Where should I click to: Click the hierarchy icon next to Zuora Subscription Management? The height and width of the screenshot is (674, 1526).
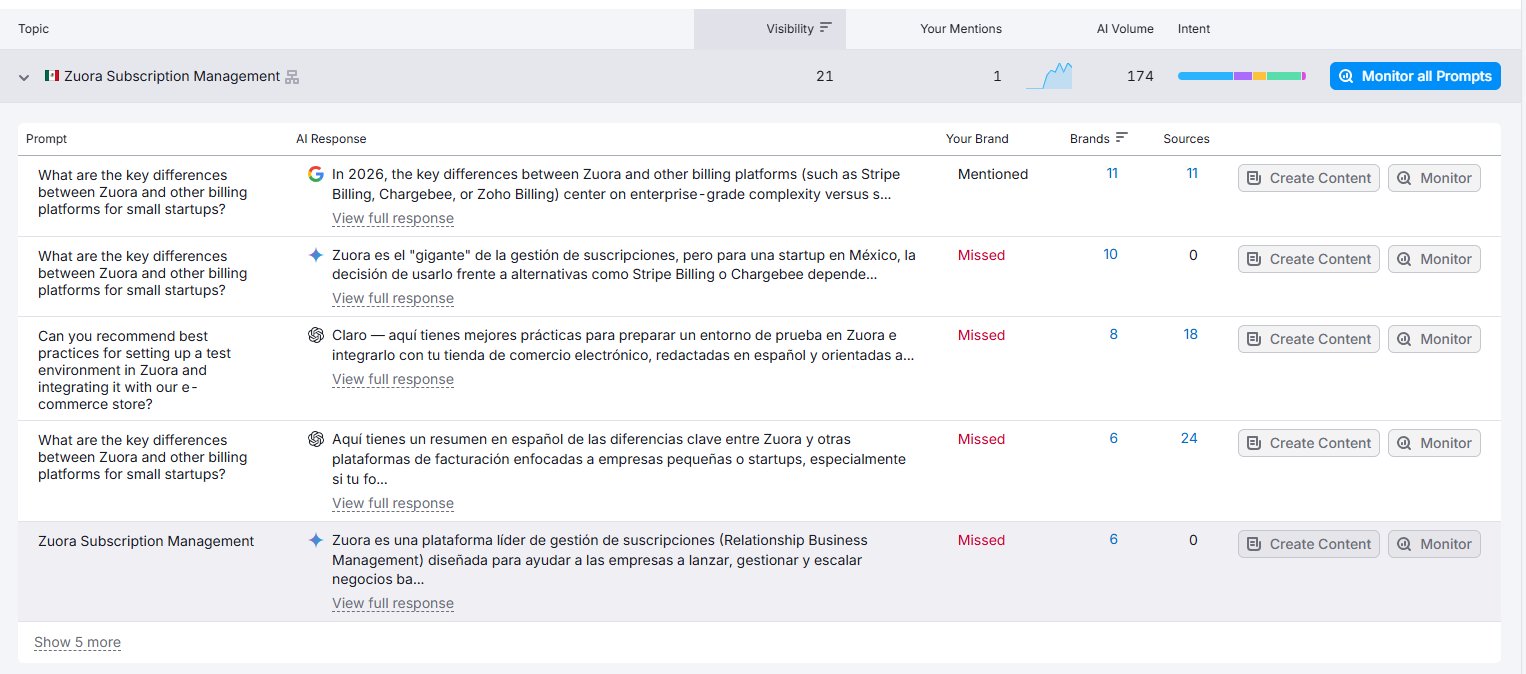(292, 77)
